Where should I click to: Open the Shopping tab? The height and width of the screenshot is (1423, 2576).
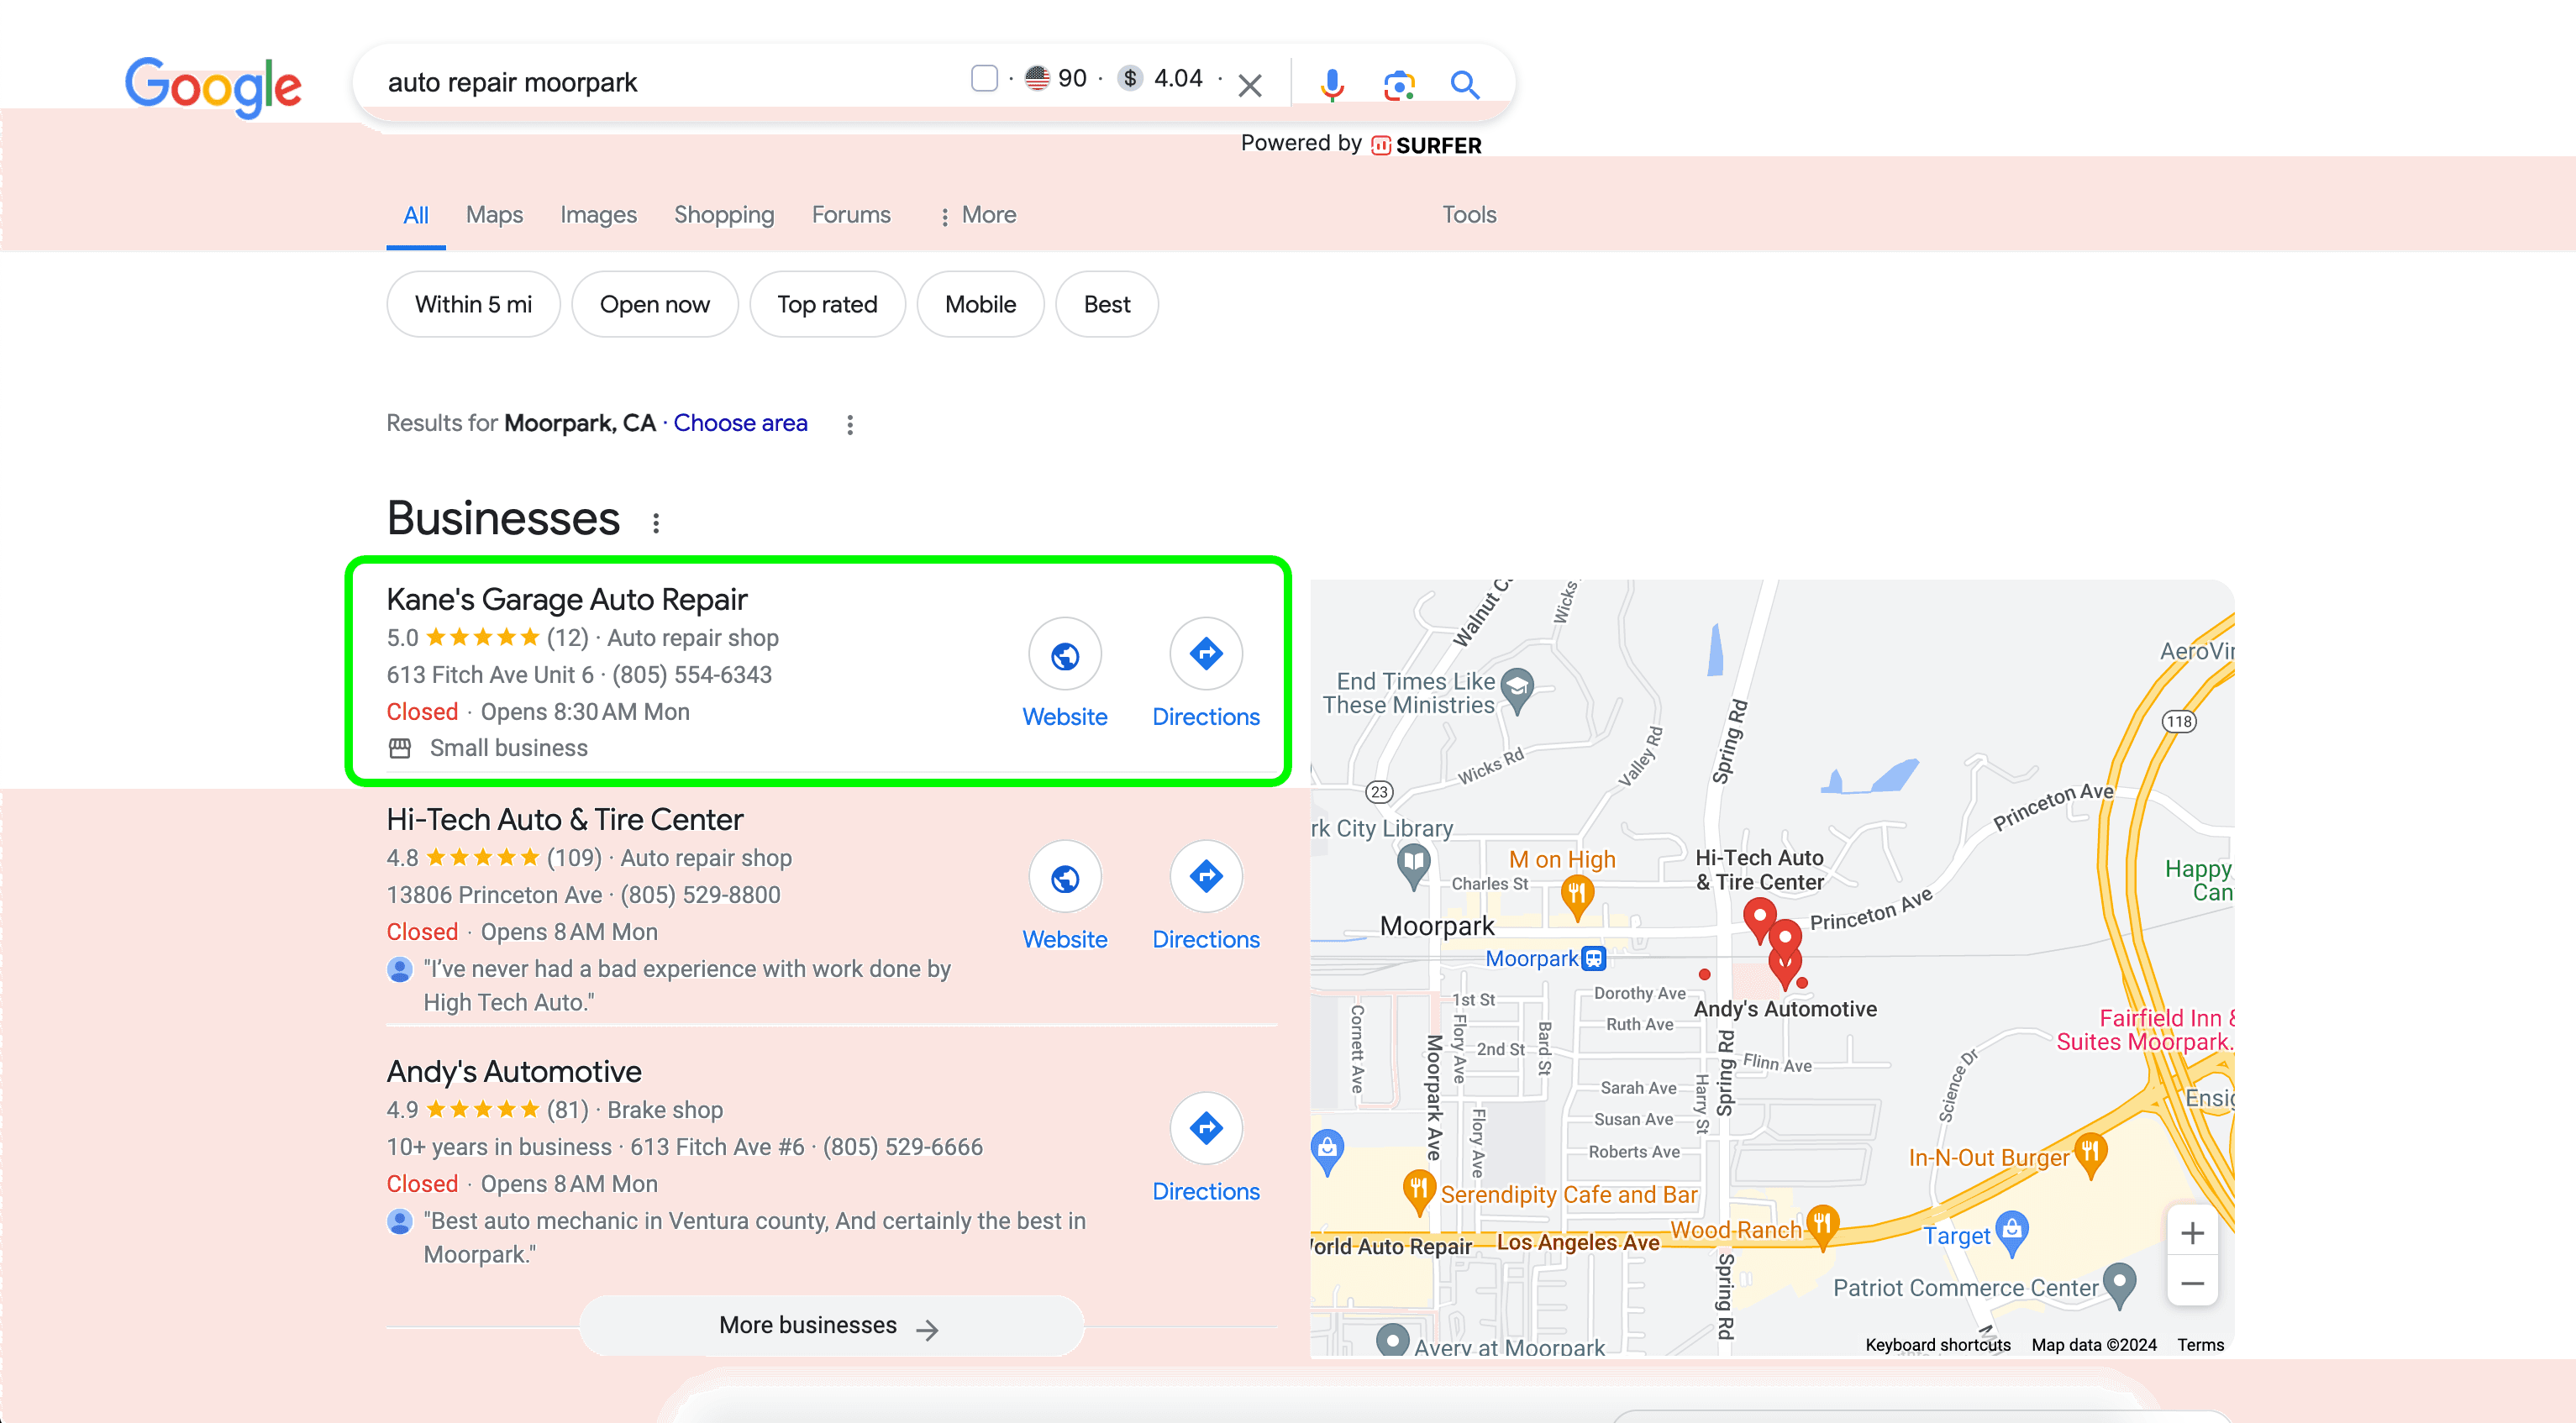724,215
